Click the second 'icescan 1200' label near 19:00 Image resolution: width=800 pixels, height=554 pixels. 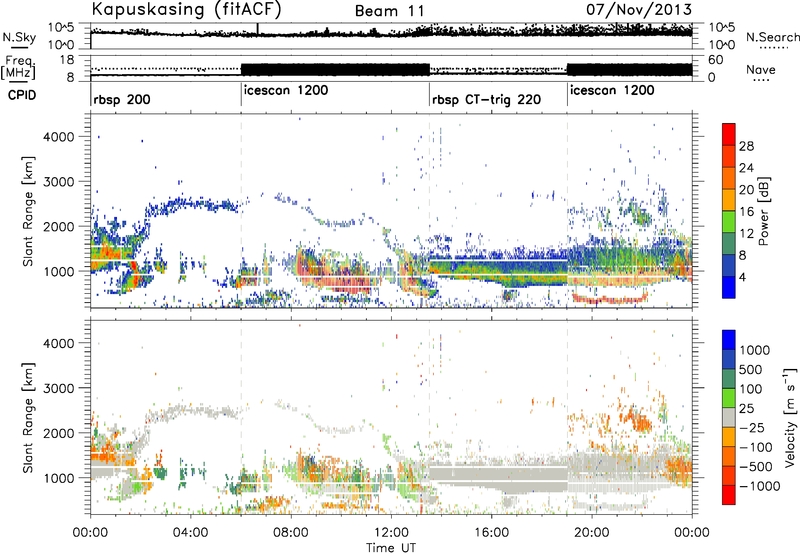[612, 90]
